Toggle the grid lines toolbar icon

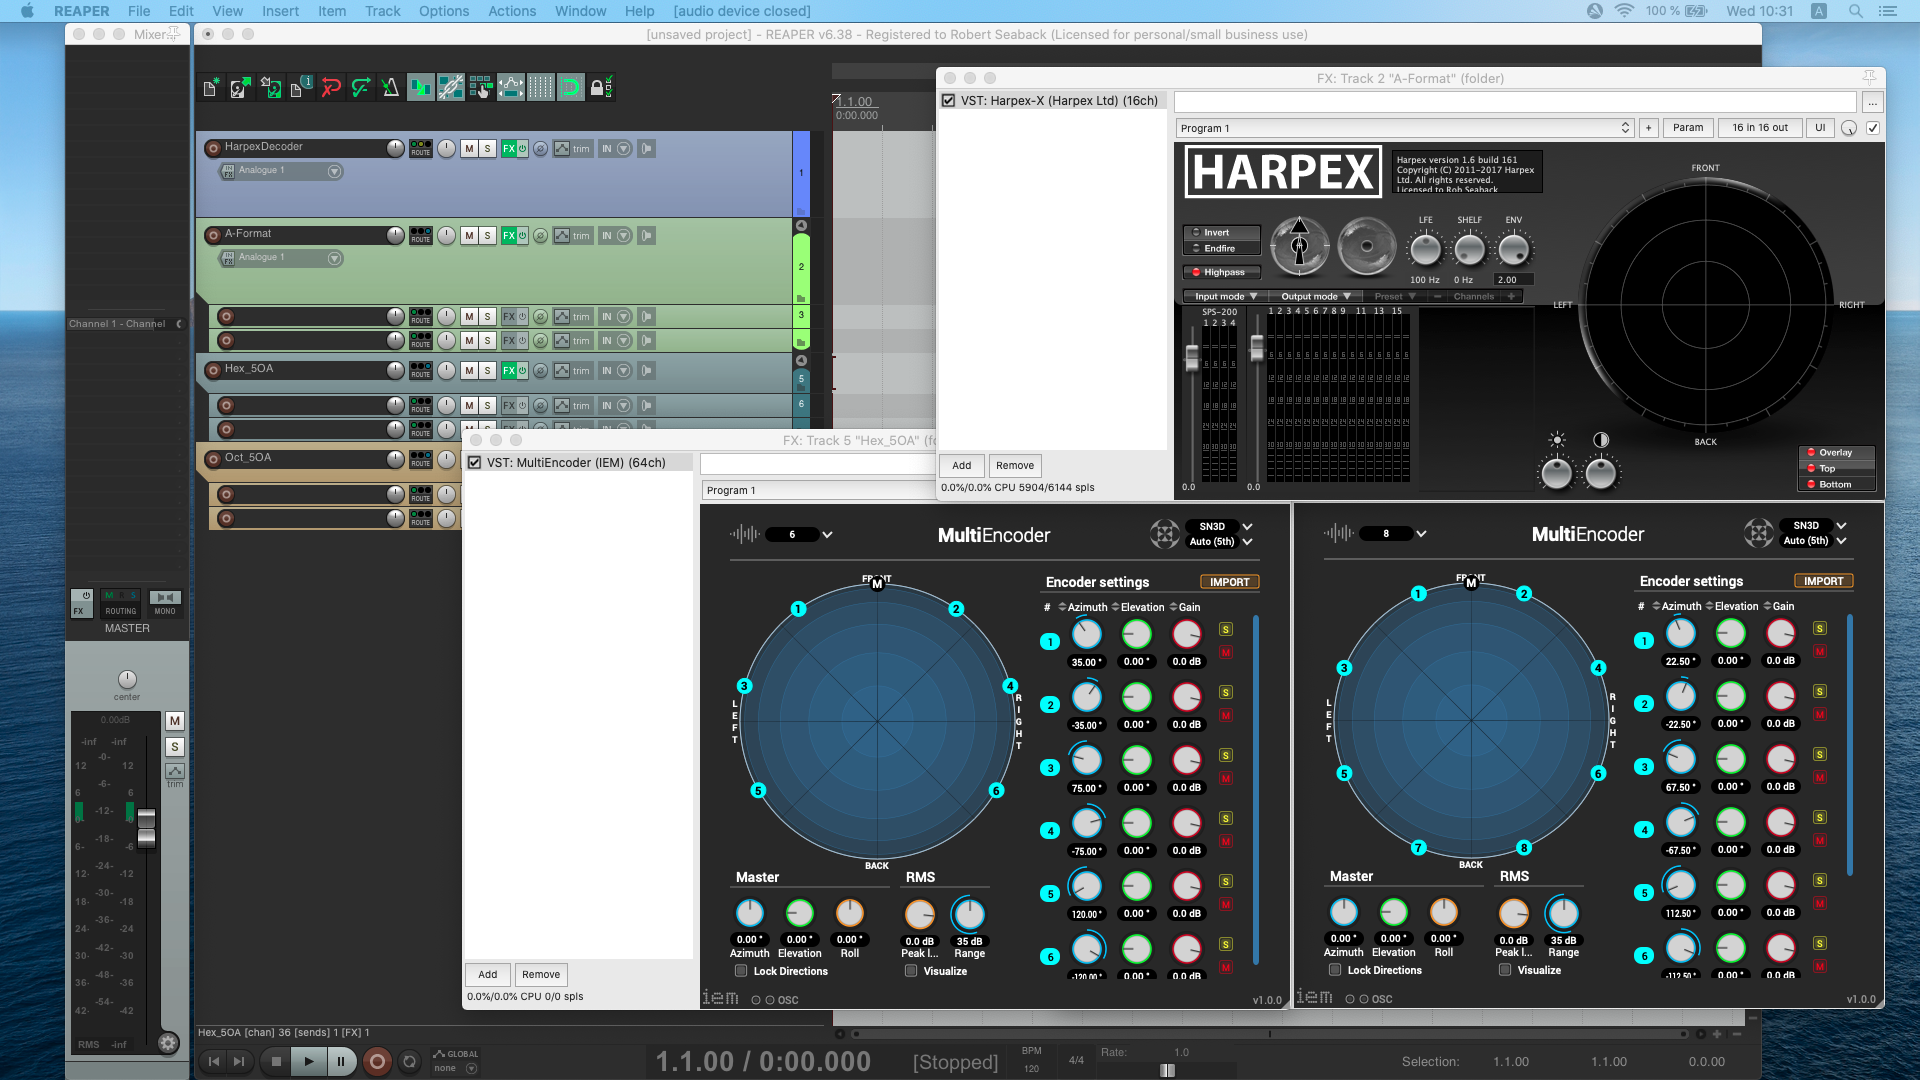pos(540,88)
